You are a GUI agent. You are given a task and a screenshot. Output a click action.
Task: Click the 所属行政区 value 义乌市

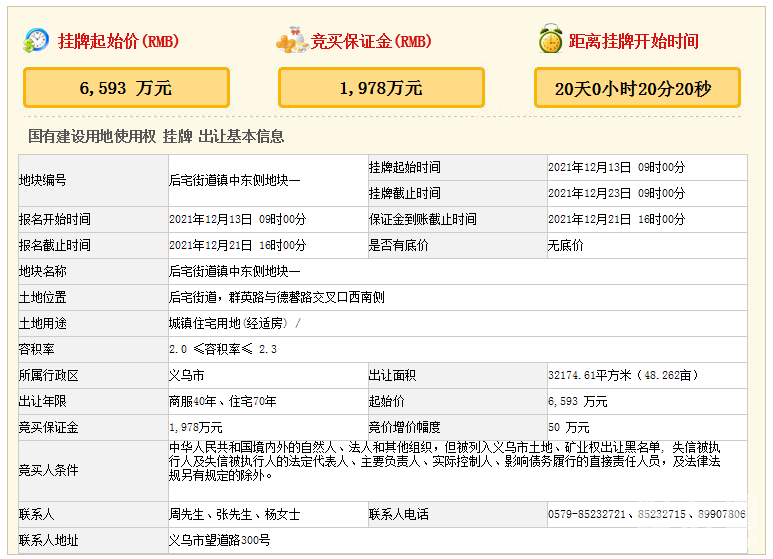(187, 376)
